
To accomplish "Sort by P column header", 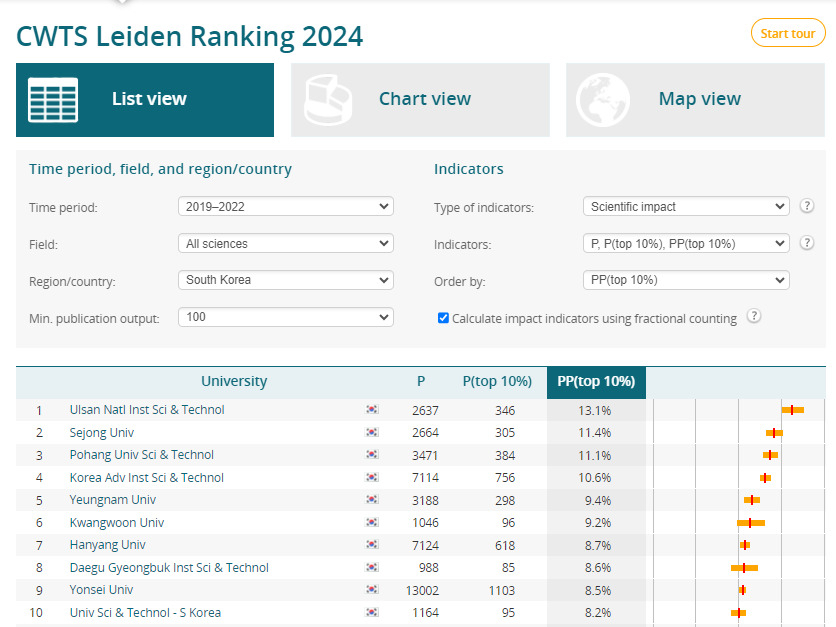I will point(421,382).
